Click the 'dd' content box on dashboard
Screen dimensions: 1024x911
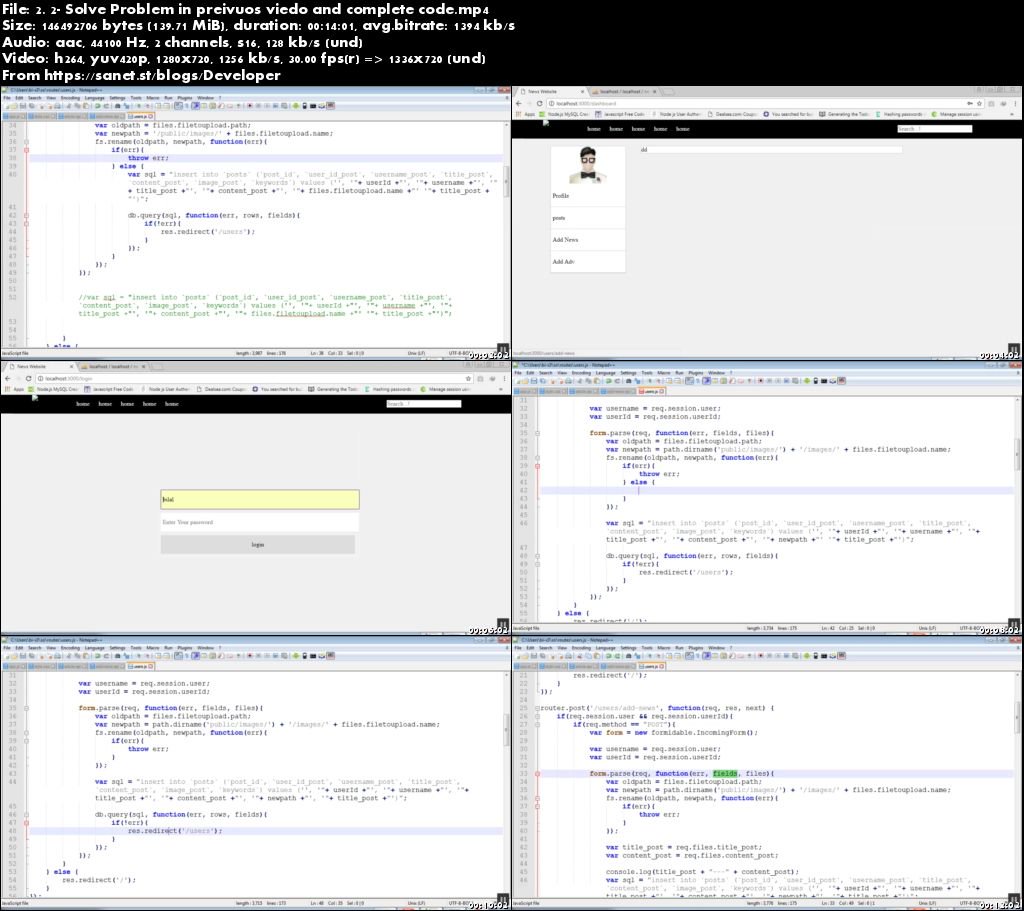[x=771, y=150]
